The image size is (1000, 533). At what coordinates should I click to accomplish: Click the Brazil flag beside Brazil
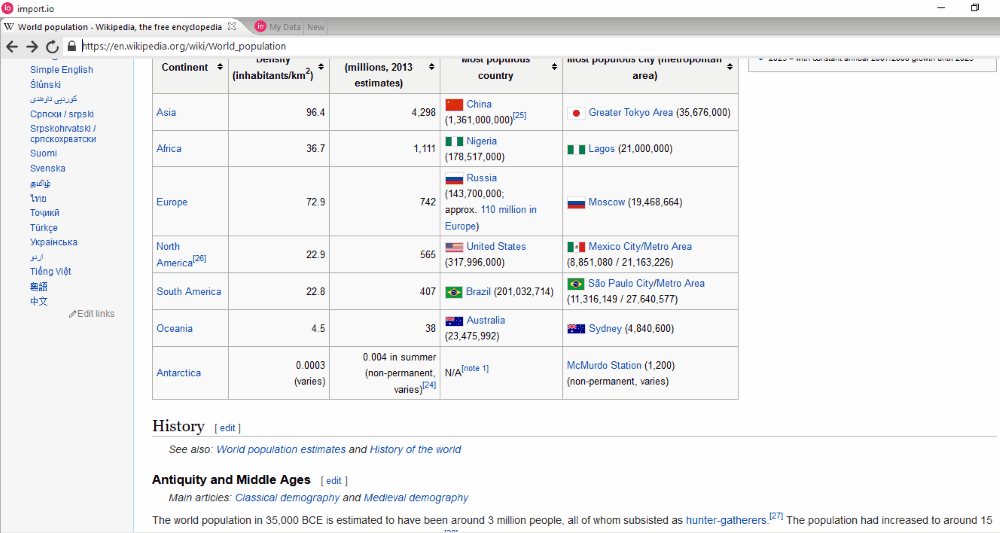click(453, 292)
